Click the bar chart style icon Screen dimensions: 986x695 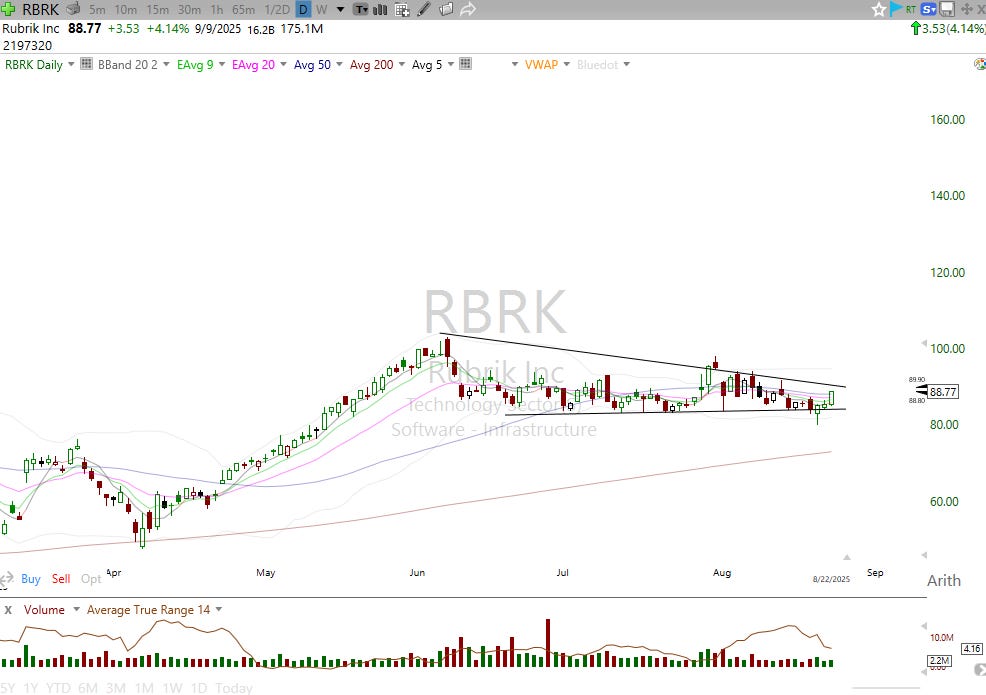tap(380, 9)
